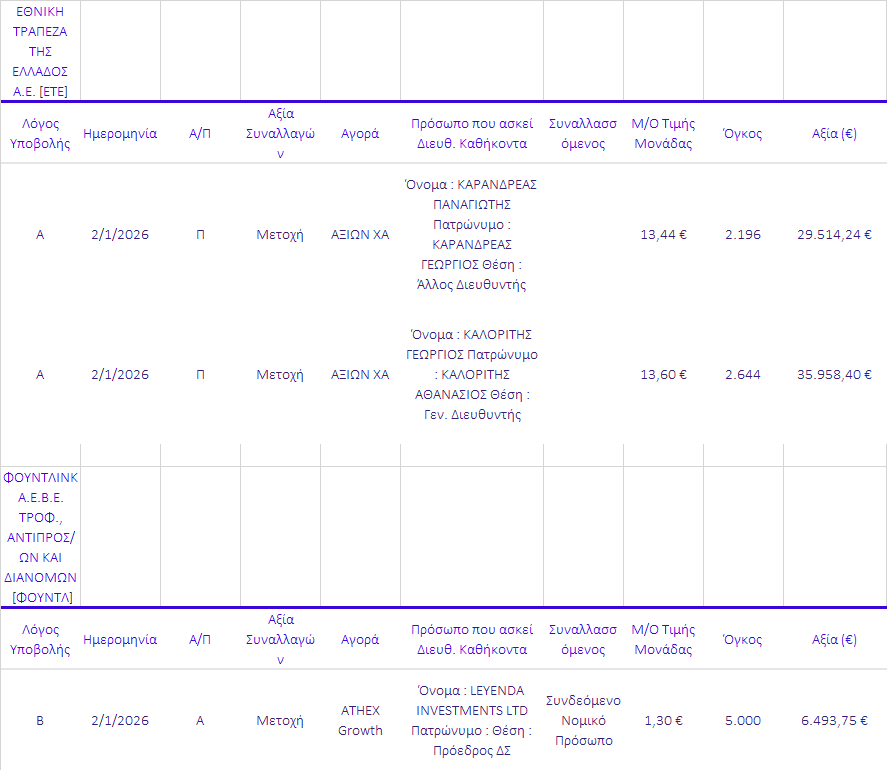Viewport: 887px width, 770px height.
Task: Click Όγκος header in the ΕΤΕ table
Action: (743, 134)
